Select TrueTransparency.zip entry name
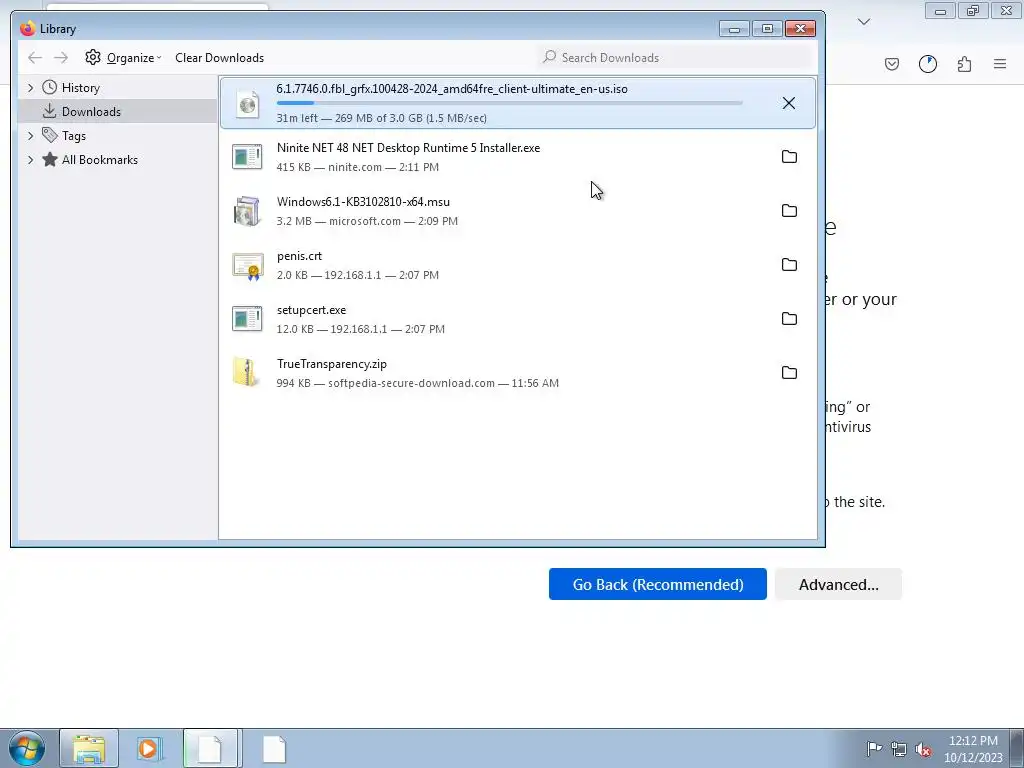This screenshot has height=768, width=1024. 332,364
